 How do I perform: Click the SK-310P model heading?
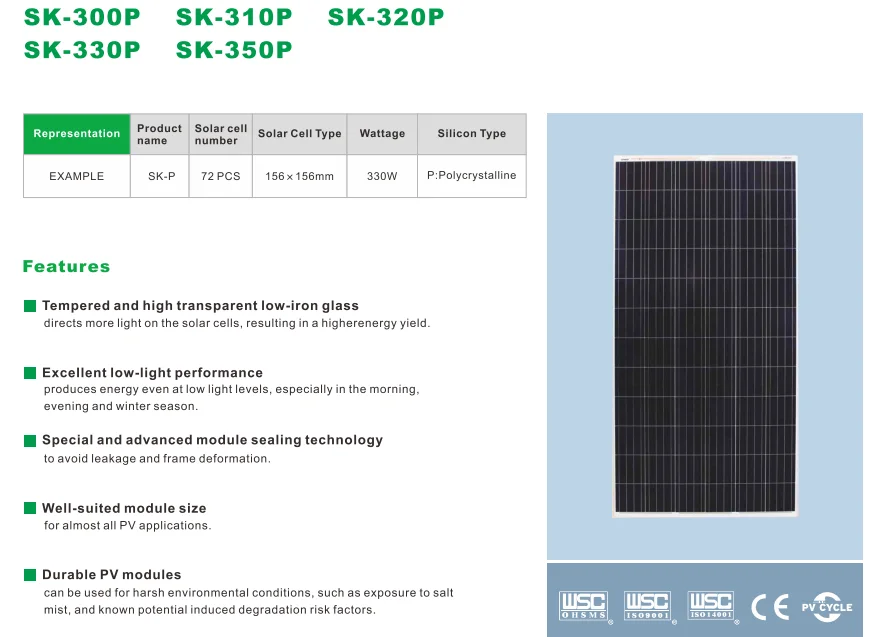(234, 17)
